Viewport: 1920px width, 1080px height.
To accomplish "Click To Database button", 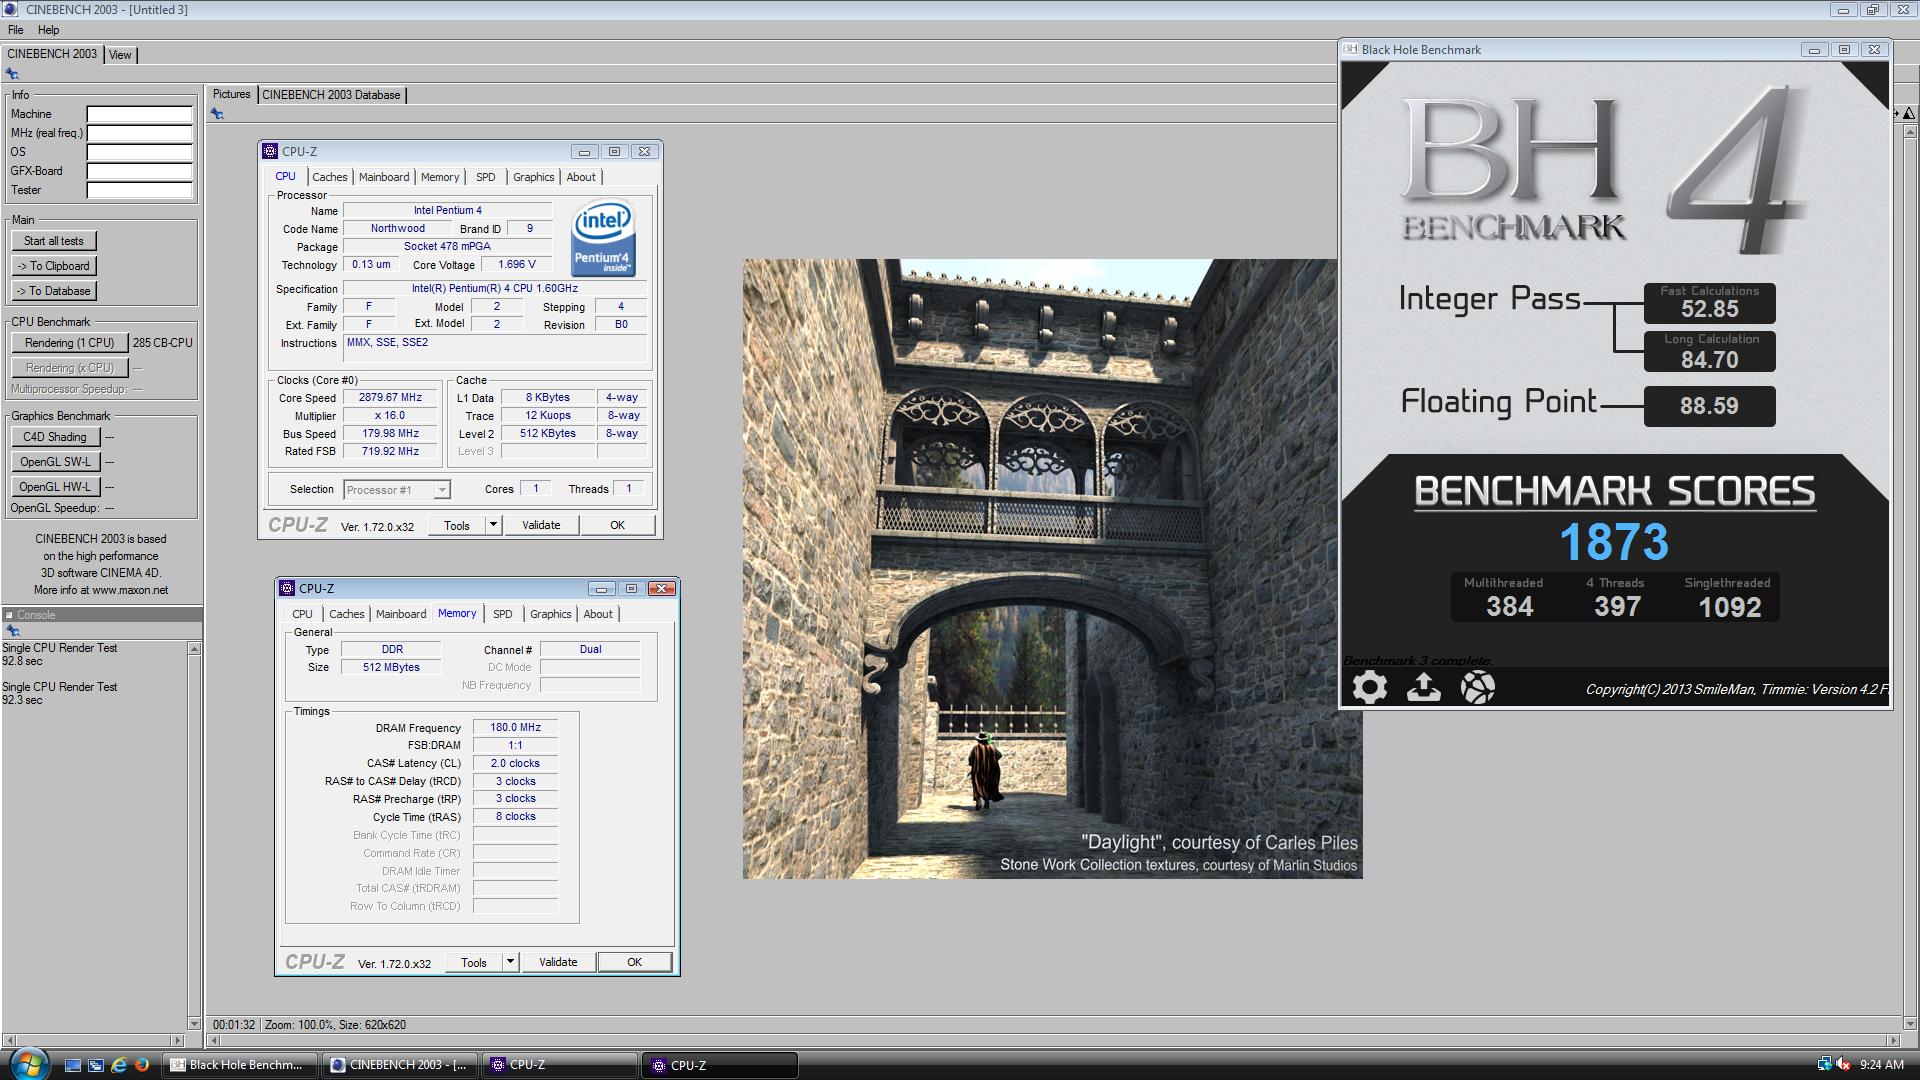I will click(54, 291).
